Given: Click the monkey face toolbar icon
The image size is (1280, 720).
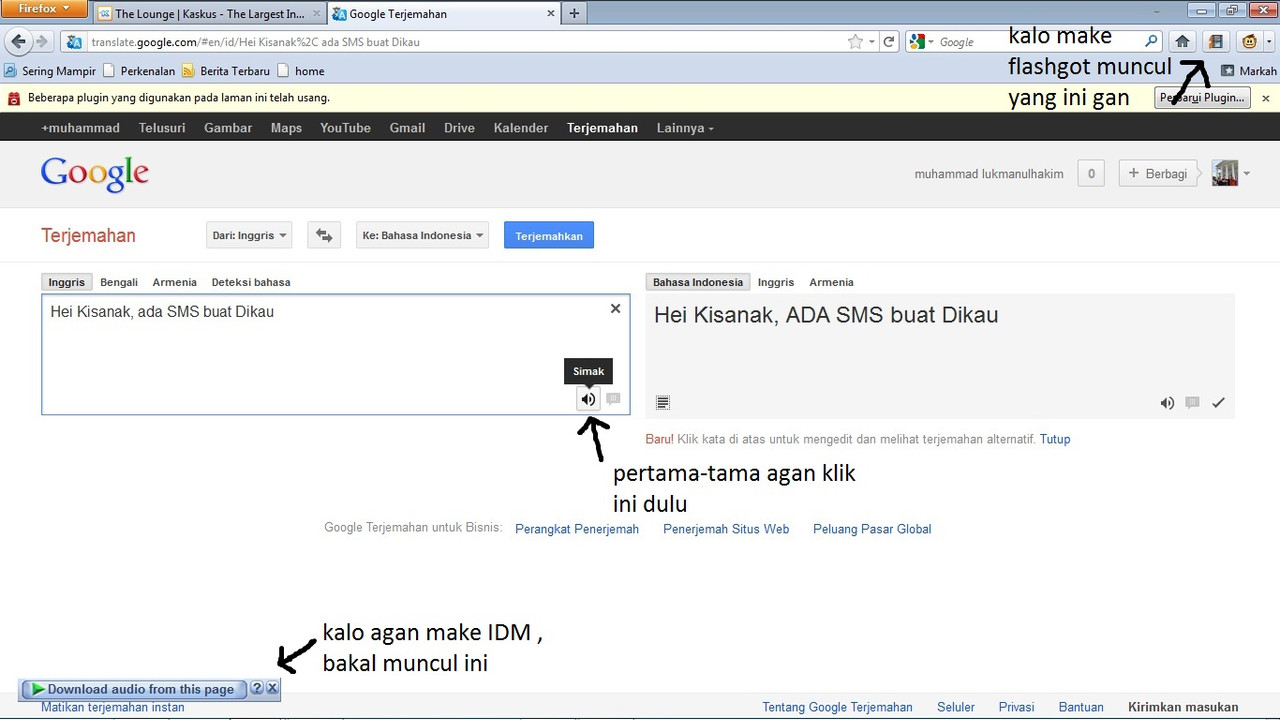Looking at the screenshot, I should (1249, 42).
